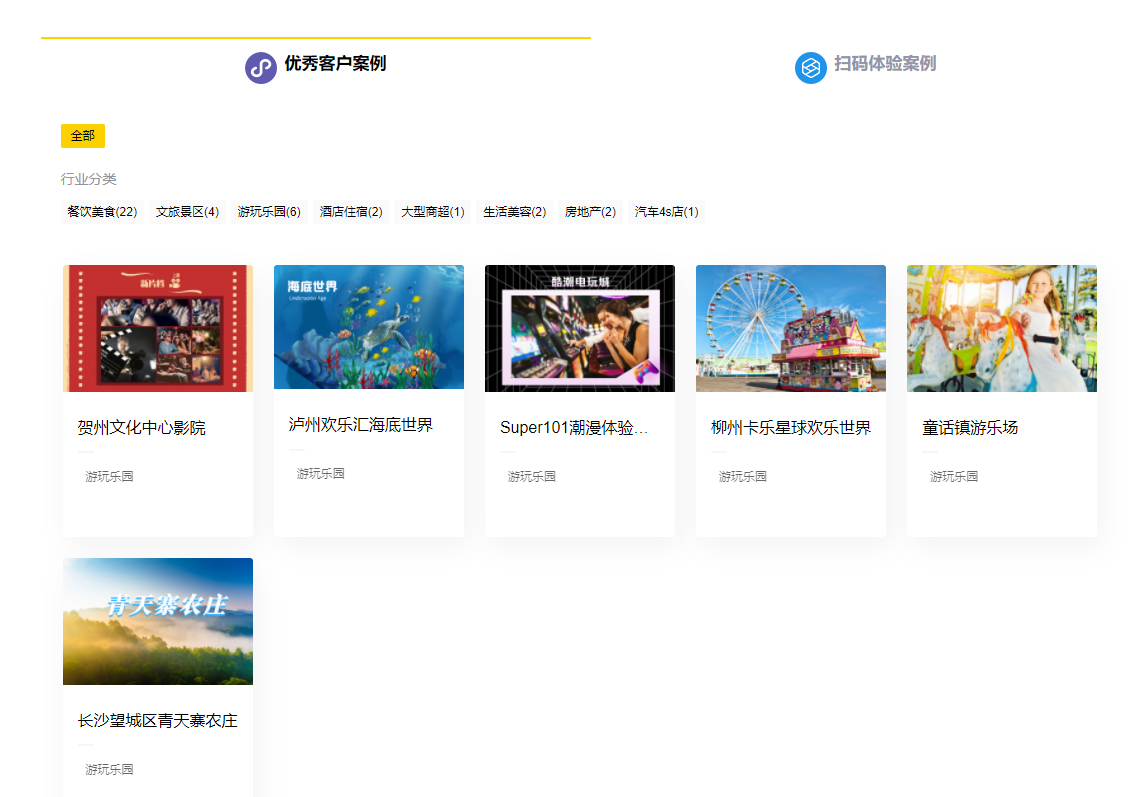This screenshot has width=1135, height=797.
Task: Open the Super101潮漫体验 arcade thumbnail
Action: click(579, 327)
